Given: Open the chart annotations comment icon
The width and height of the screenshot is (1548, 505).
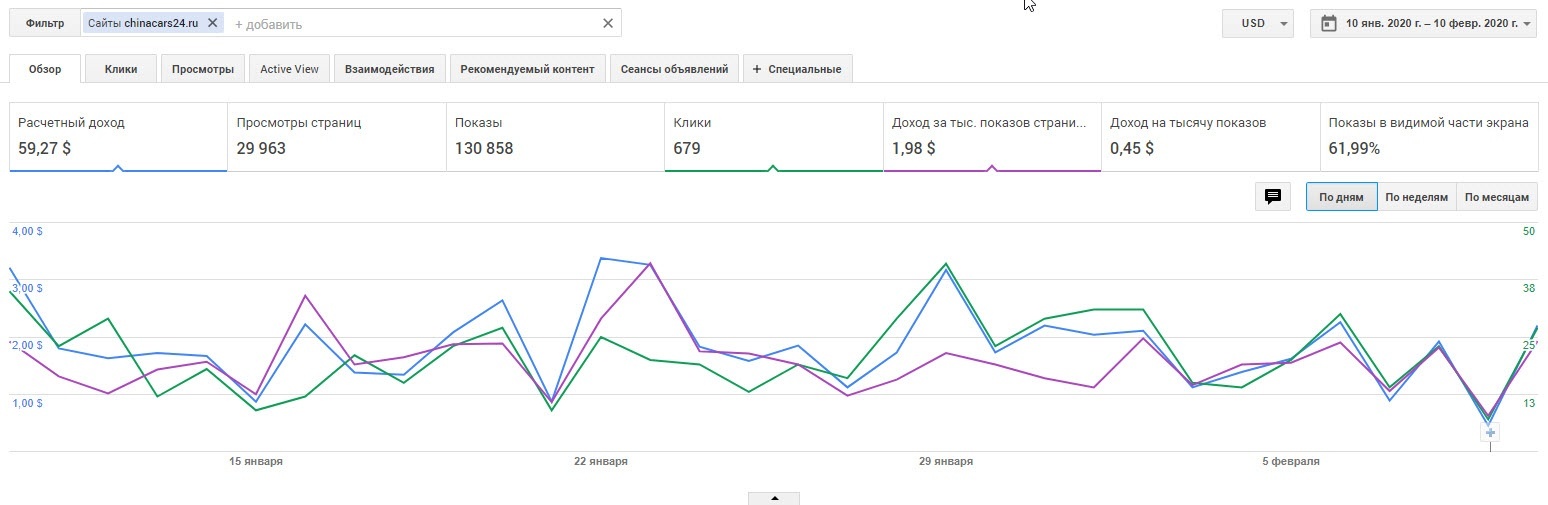Looking at the screenshot, I should click(1273, 197).
